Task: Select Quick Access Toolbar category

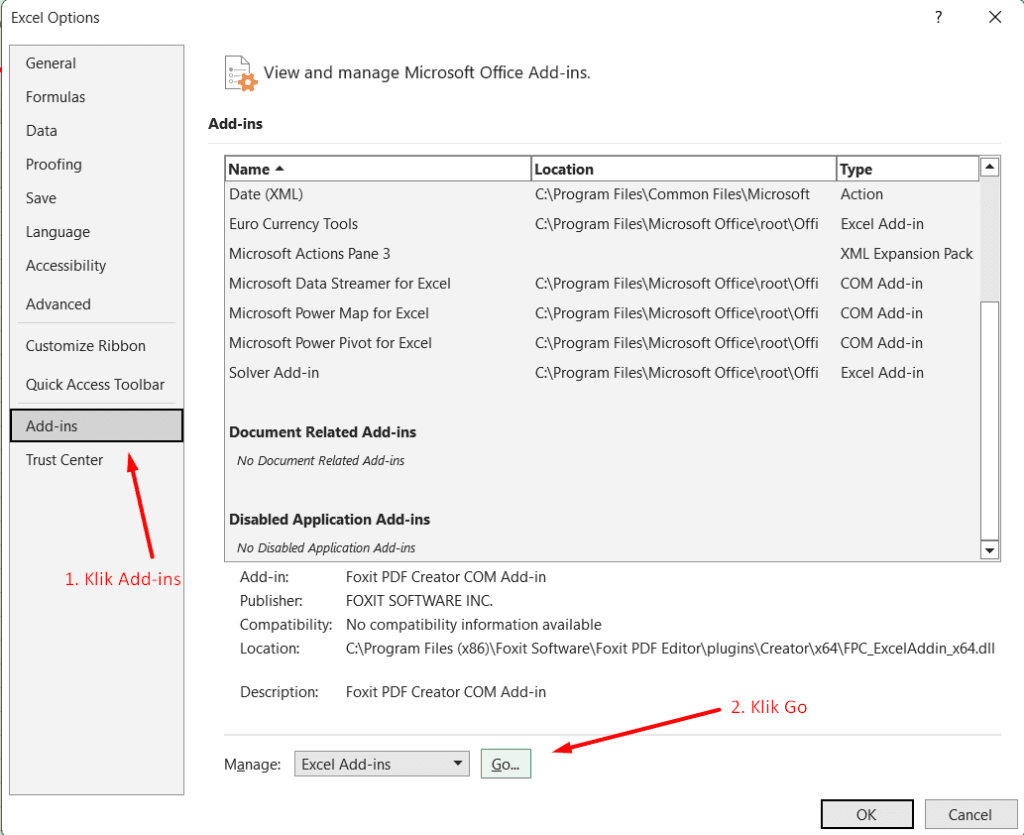Action: point(95,384)
